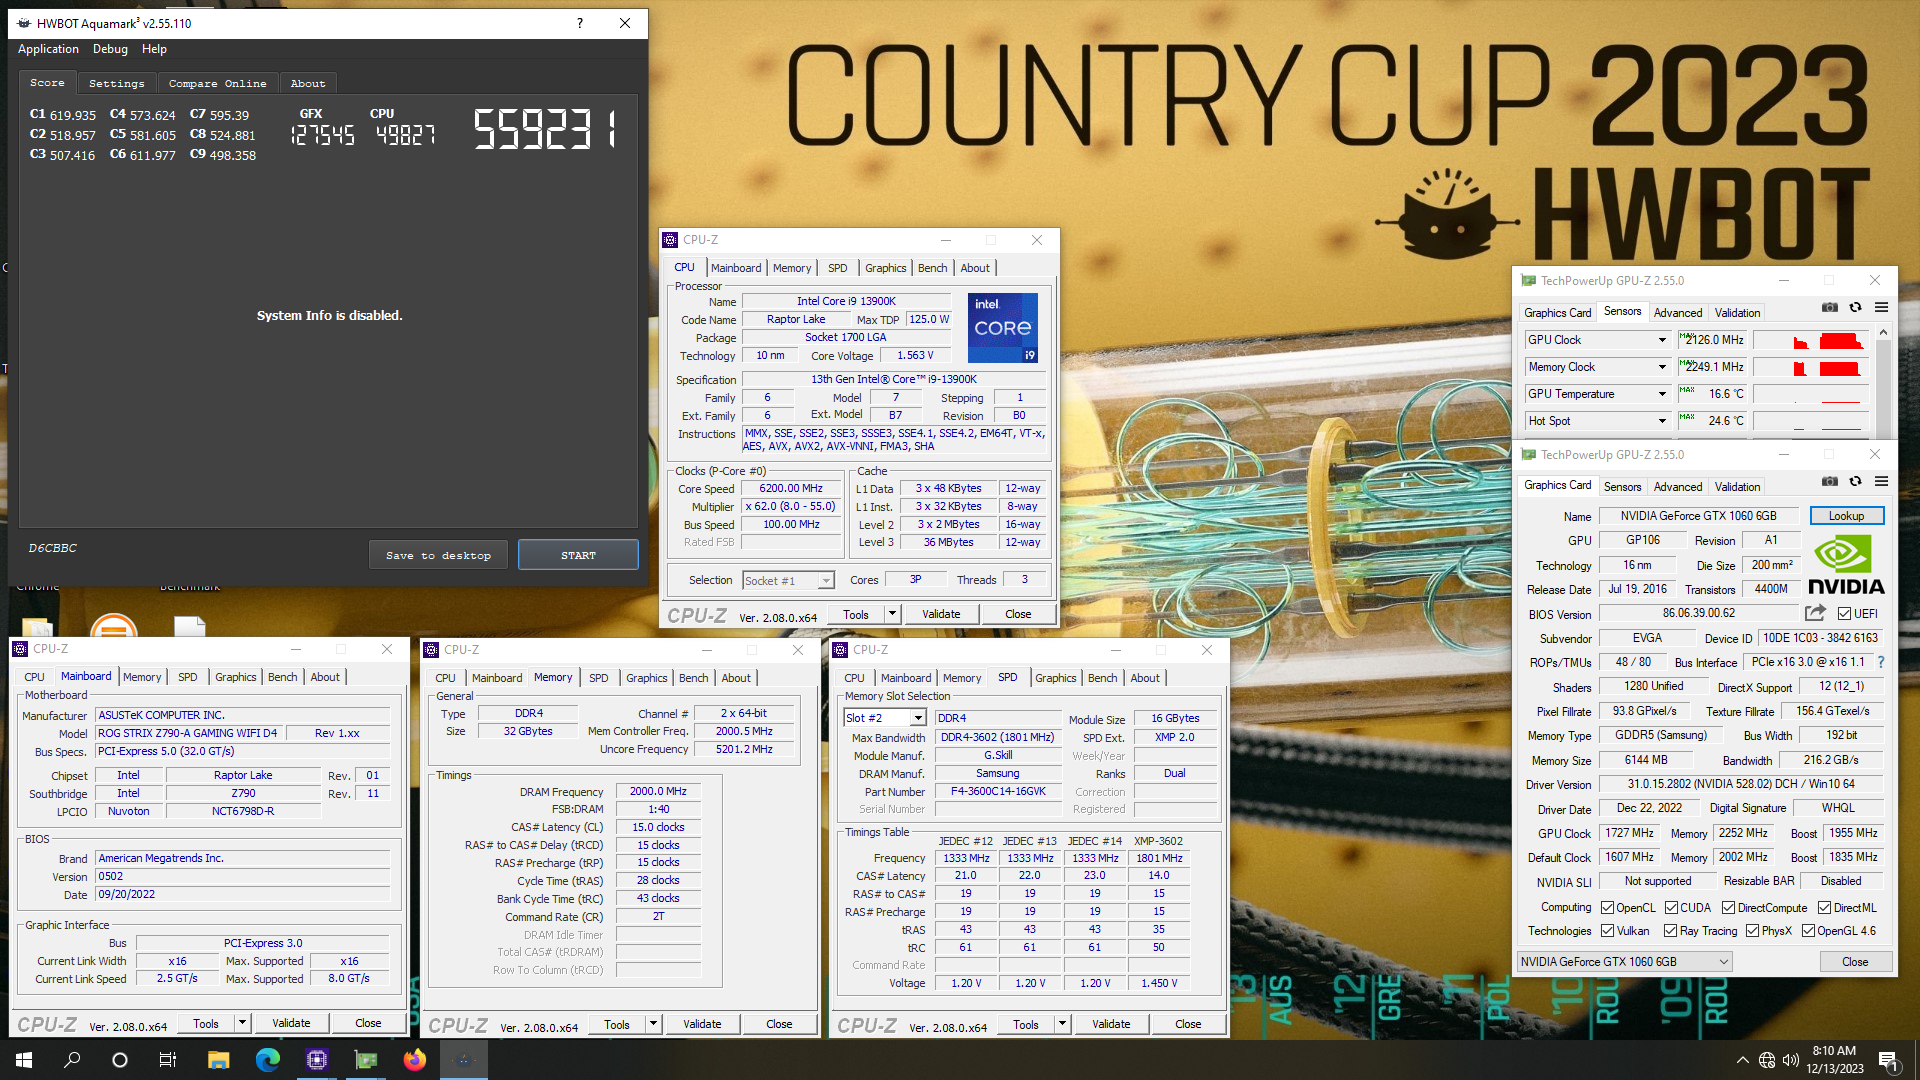Image resolution: width=1920 pixels, height=1080 pixels.
Task: Click the camera icon in GPU-Z Graphics Card window
Action: (1829, 482)
